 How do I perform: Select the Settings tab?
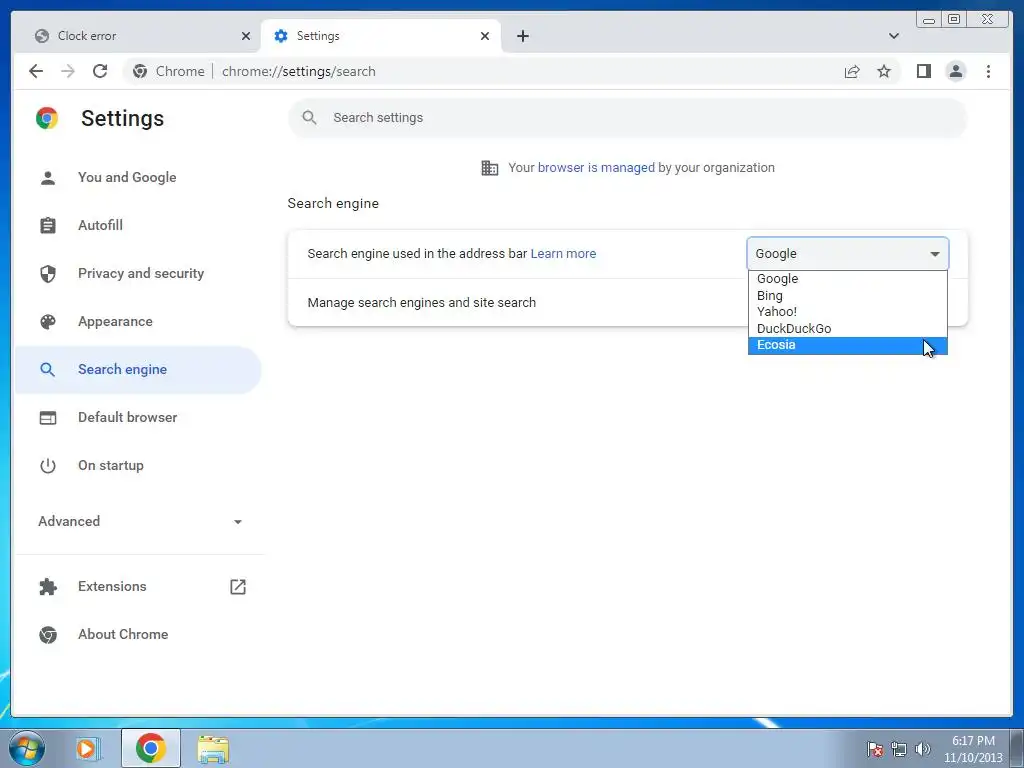(381, 36)
